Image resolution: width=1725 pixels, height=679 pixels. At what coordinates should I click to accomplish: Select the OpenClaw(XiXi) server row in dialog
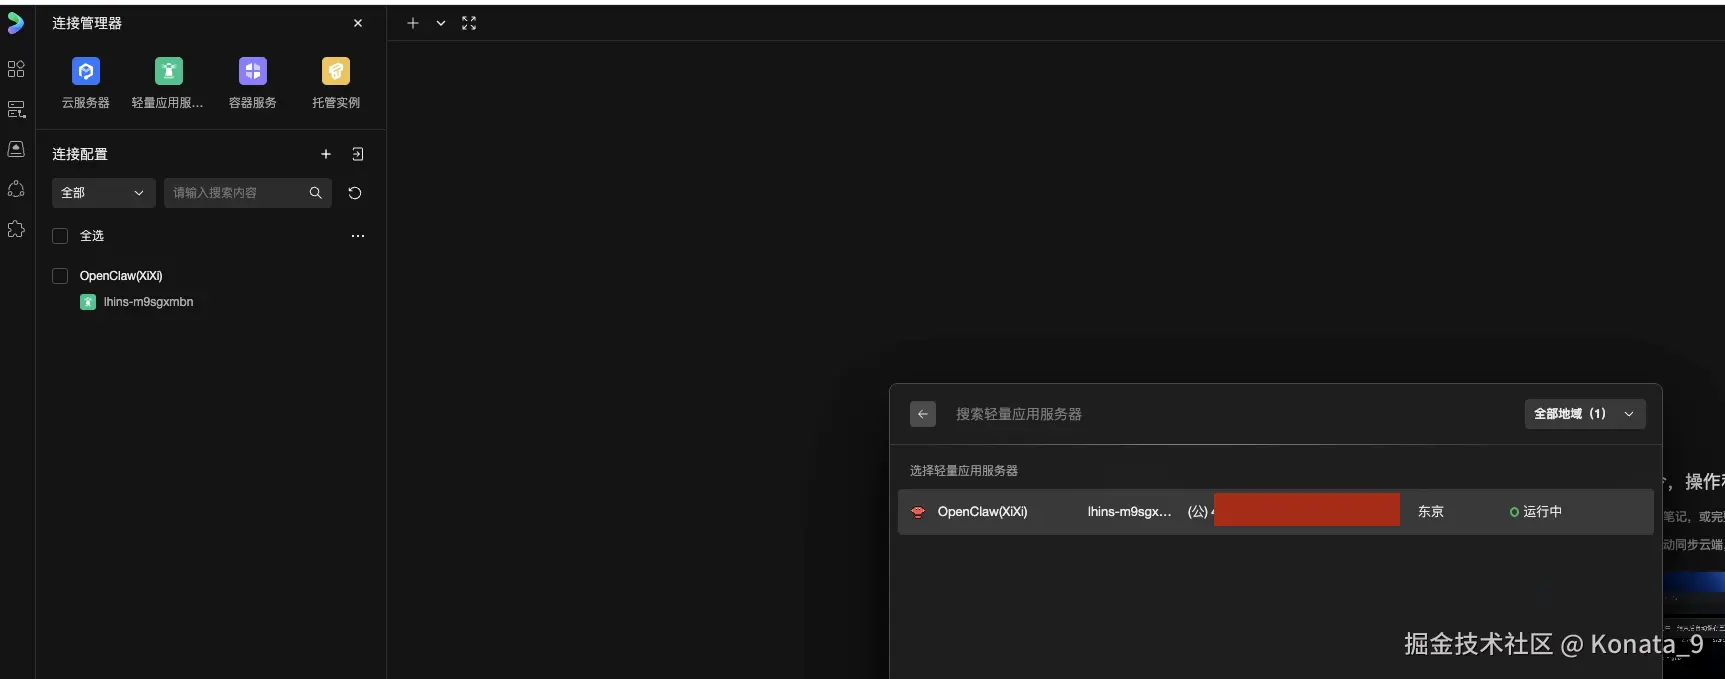pyautogui.click(x=1275, y=512)
